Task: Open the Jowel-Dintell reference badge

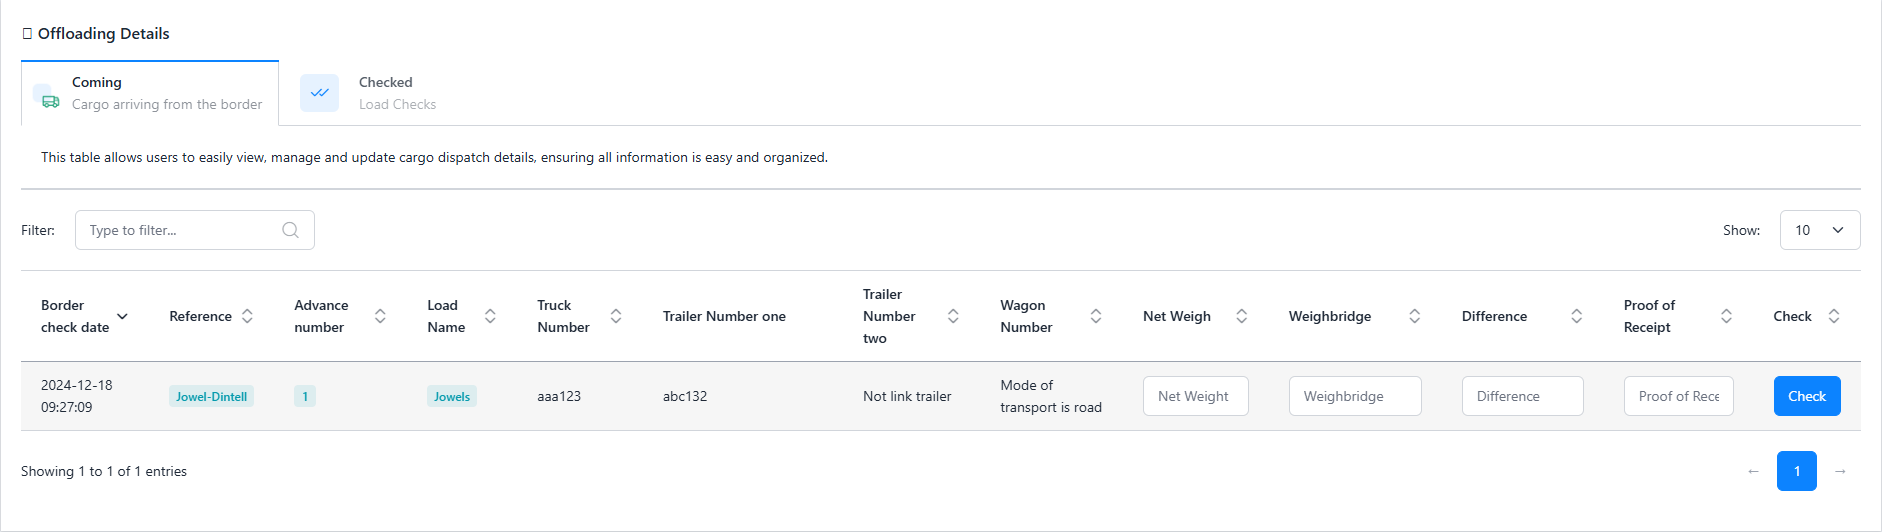Action: pos(211,397)
